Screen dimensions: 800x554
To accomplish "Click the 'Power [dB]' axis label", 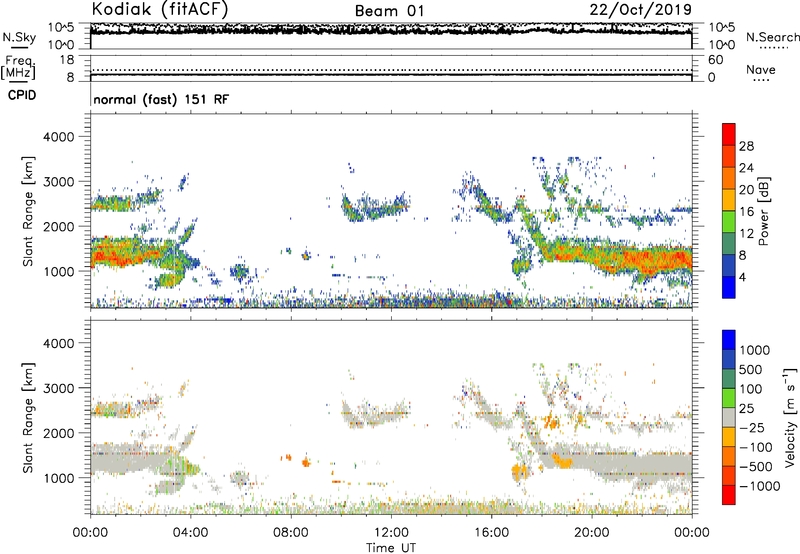I will pyautogui.click(x=764, y=211).
